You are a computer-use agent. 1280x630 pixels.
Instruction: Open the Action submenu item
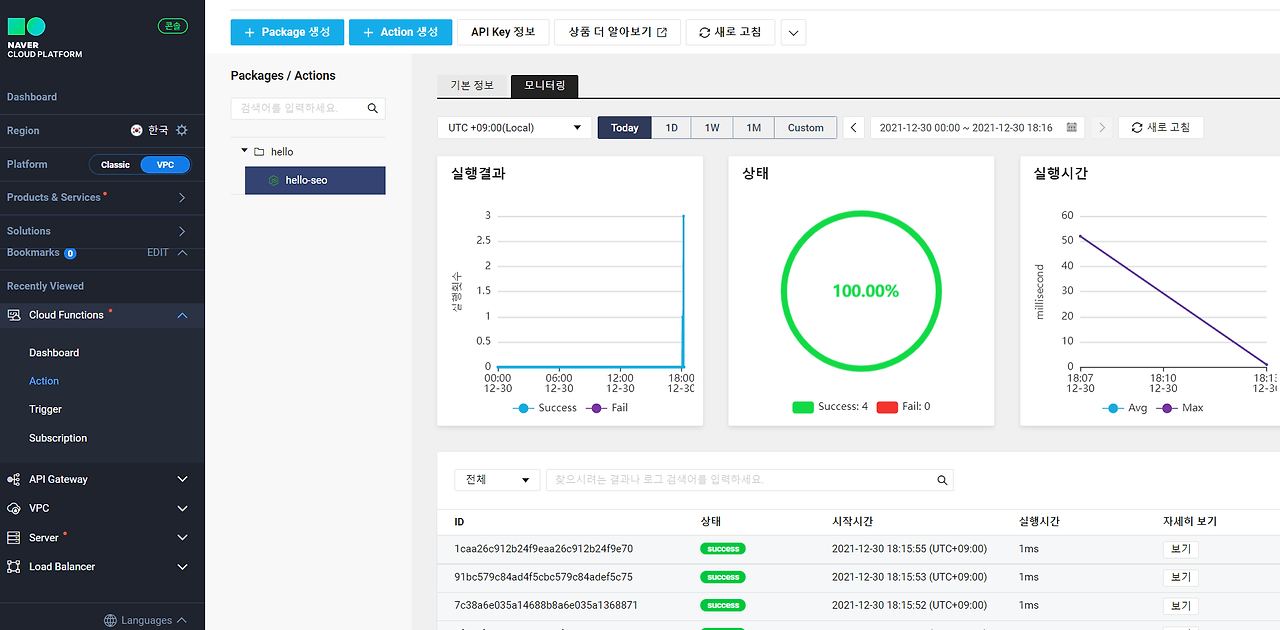pos(44,381)
